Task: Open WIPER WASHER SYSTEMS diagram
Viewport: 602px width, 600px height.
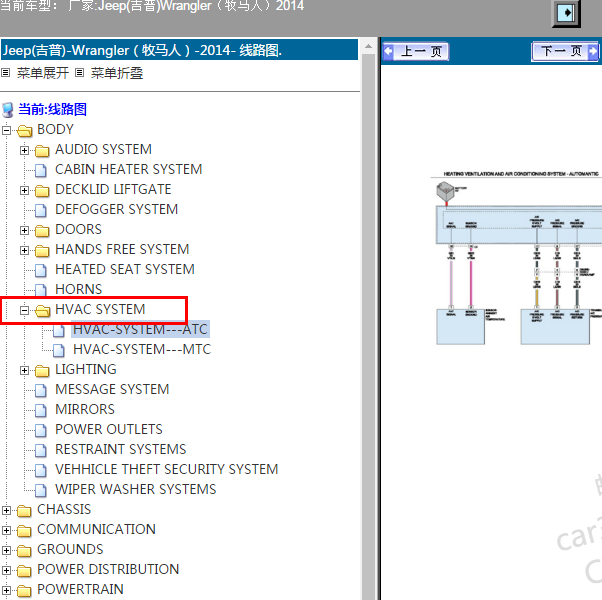Action: click(136, 489)
